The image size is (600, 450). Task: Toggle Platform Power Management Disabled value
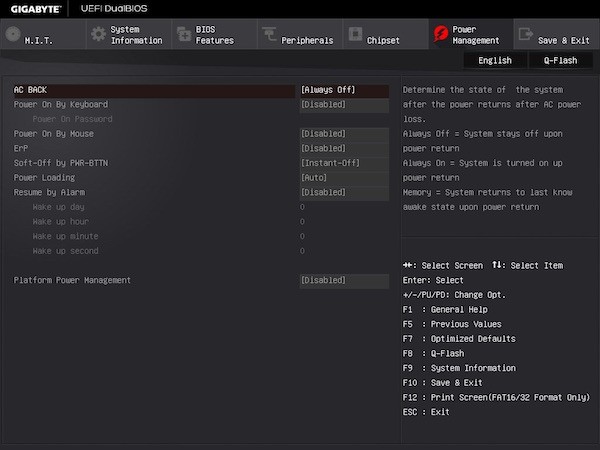point(344,280)
